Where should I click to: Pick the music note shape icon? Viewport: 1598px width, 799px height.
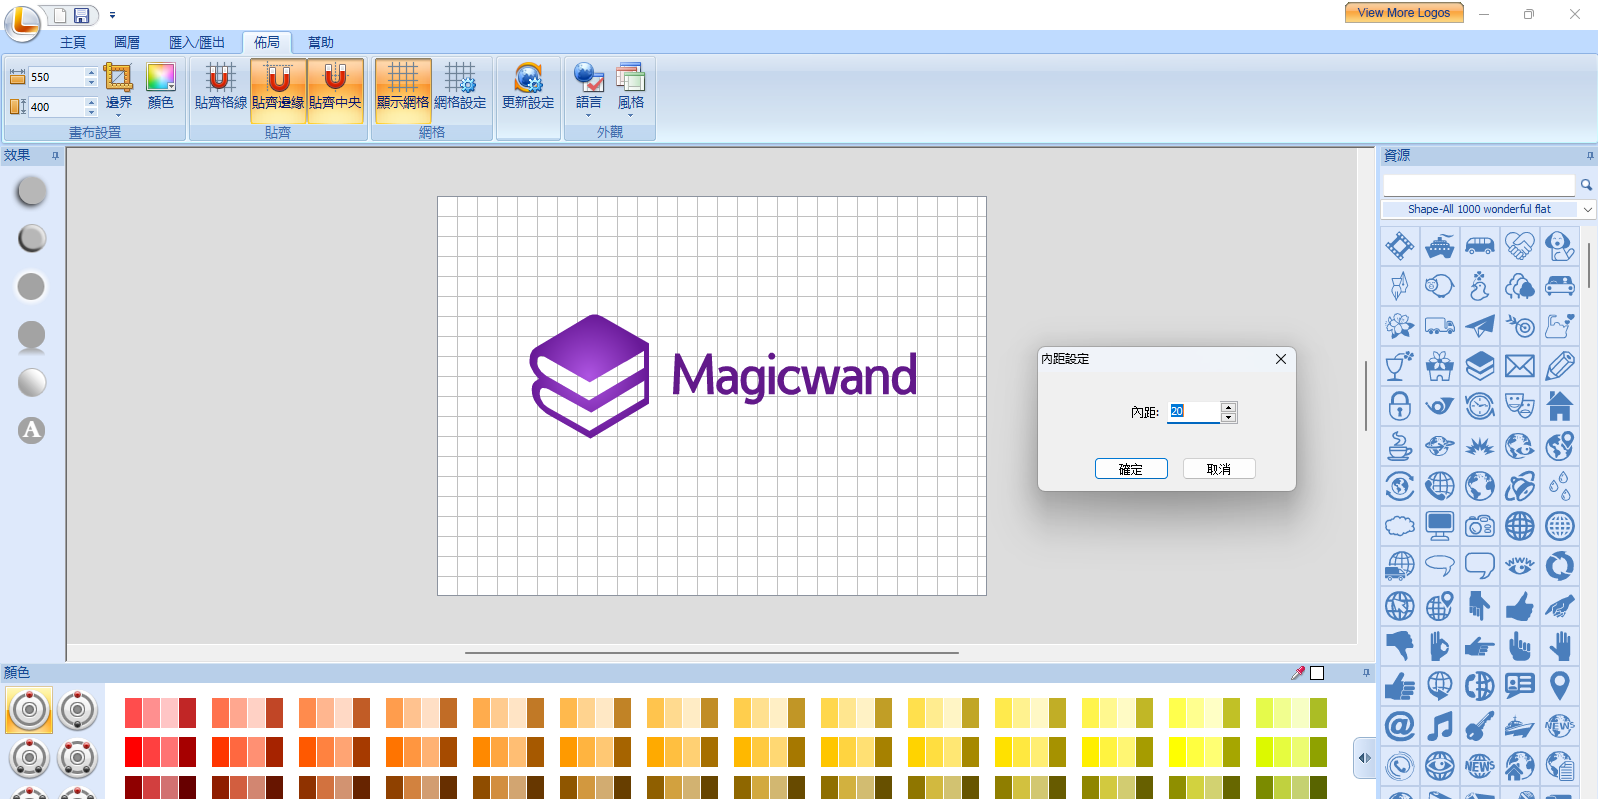point(1439,726)
